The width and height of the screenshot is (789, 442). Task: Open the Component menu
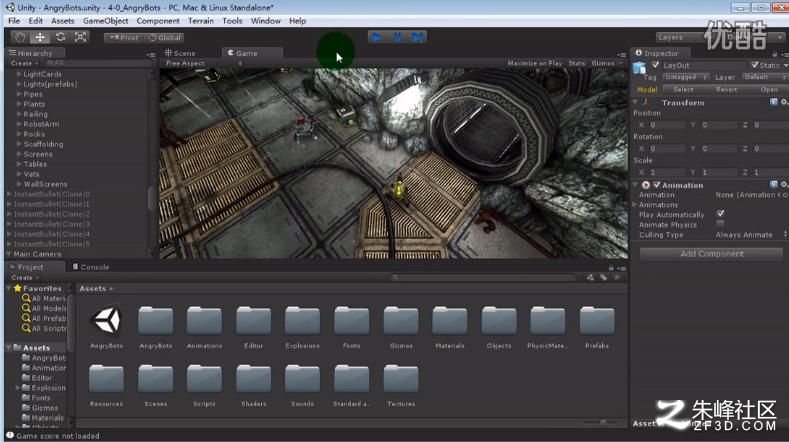[x=157, y=21]
